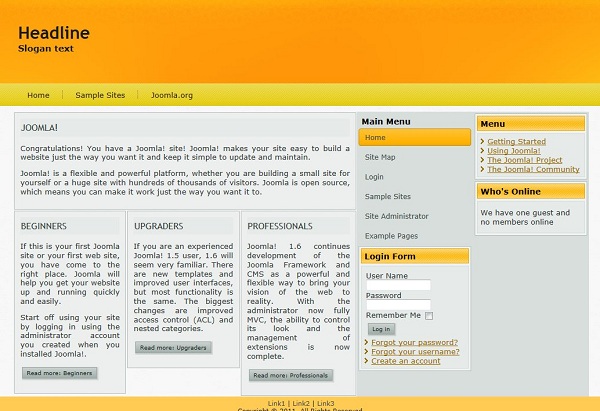
Task: Click the Login Form module header
Action: [x=415, y=256]
